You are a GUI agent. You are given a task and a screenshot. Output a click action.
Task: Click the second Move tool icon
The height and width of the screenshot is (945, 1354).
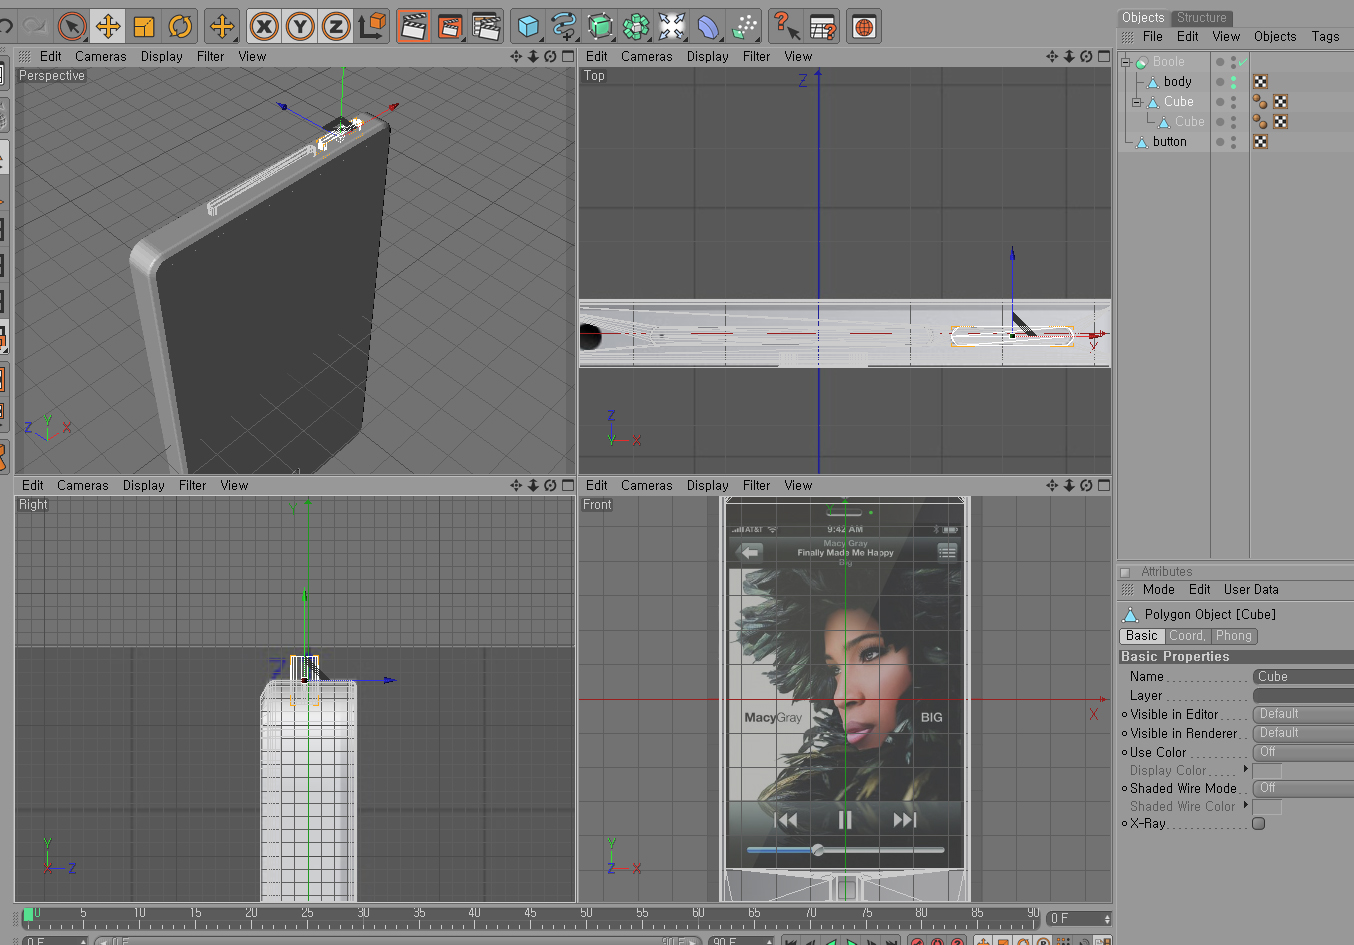tap(222, 26)
